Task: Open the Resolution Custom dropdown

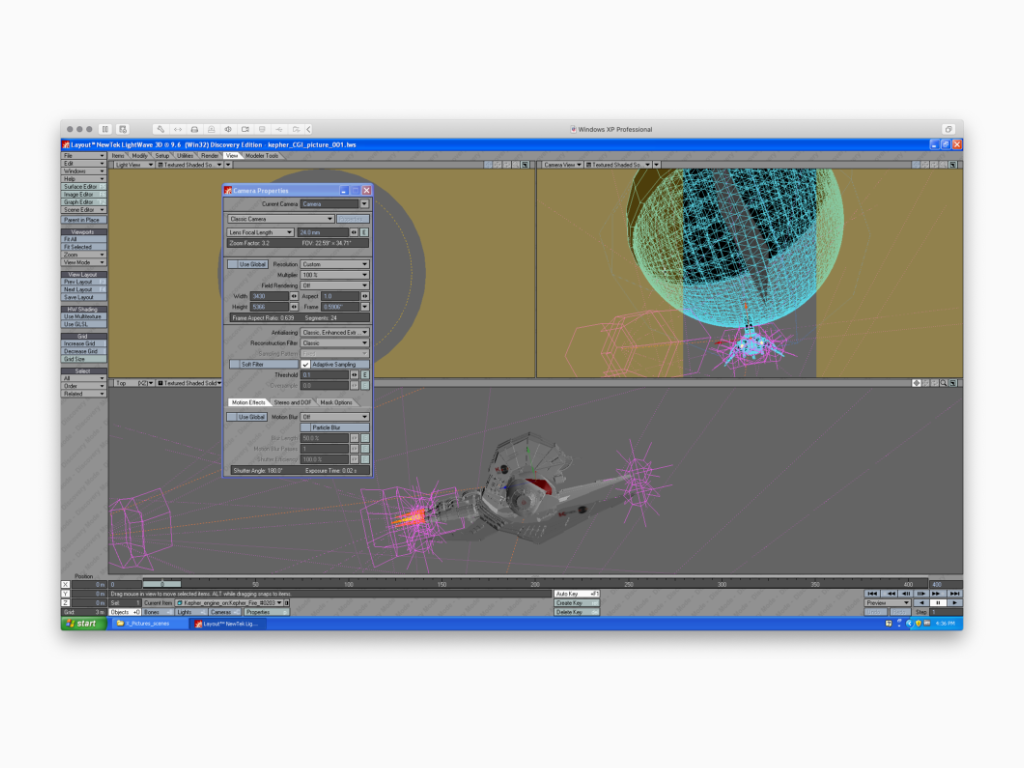Action: click(334, 264)
